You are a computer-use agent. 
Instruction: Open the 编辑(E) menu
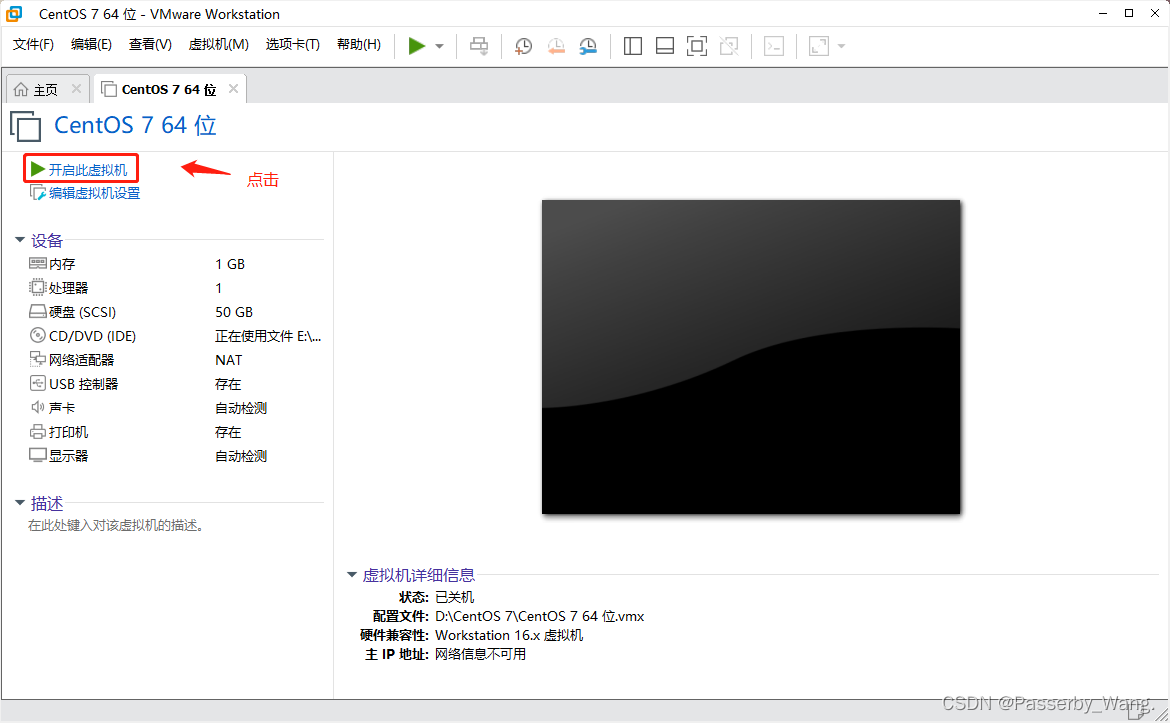(91, 45)
